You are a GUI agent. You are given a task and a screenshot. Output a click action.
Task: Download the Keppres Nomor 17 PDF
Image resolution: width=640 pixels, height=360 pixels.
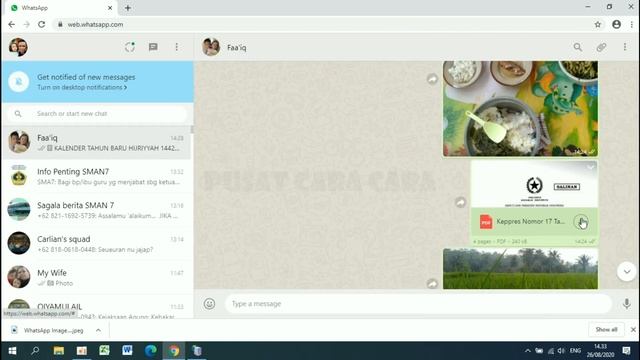[x=581, y=222]
